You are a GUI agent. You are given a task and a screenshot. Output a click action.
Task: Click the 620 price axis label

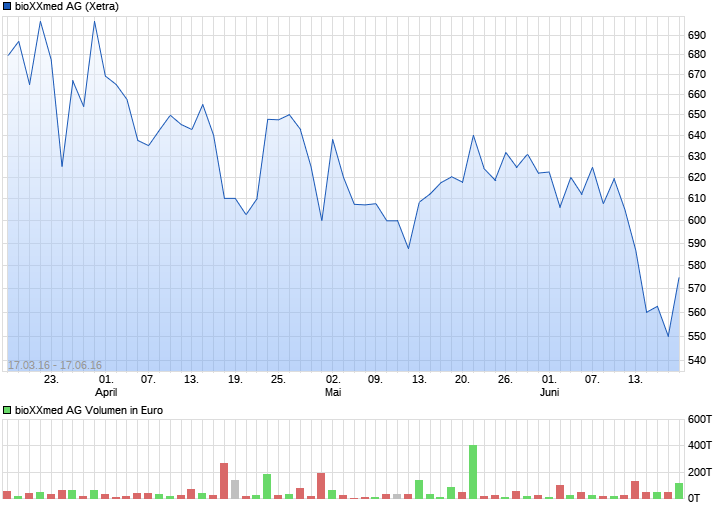[x=697, y=177]
